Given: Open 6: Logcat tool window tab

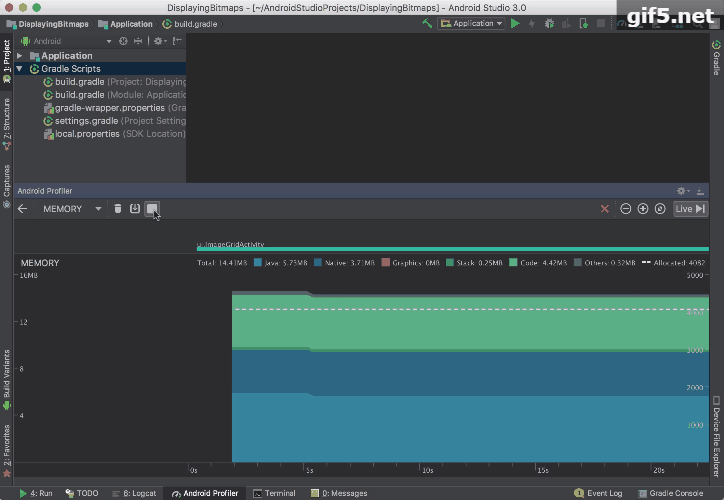Looking at the screenshot, I should click(134, 493).
